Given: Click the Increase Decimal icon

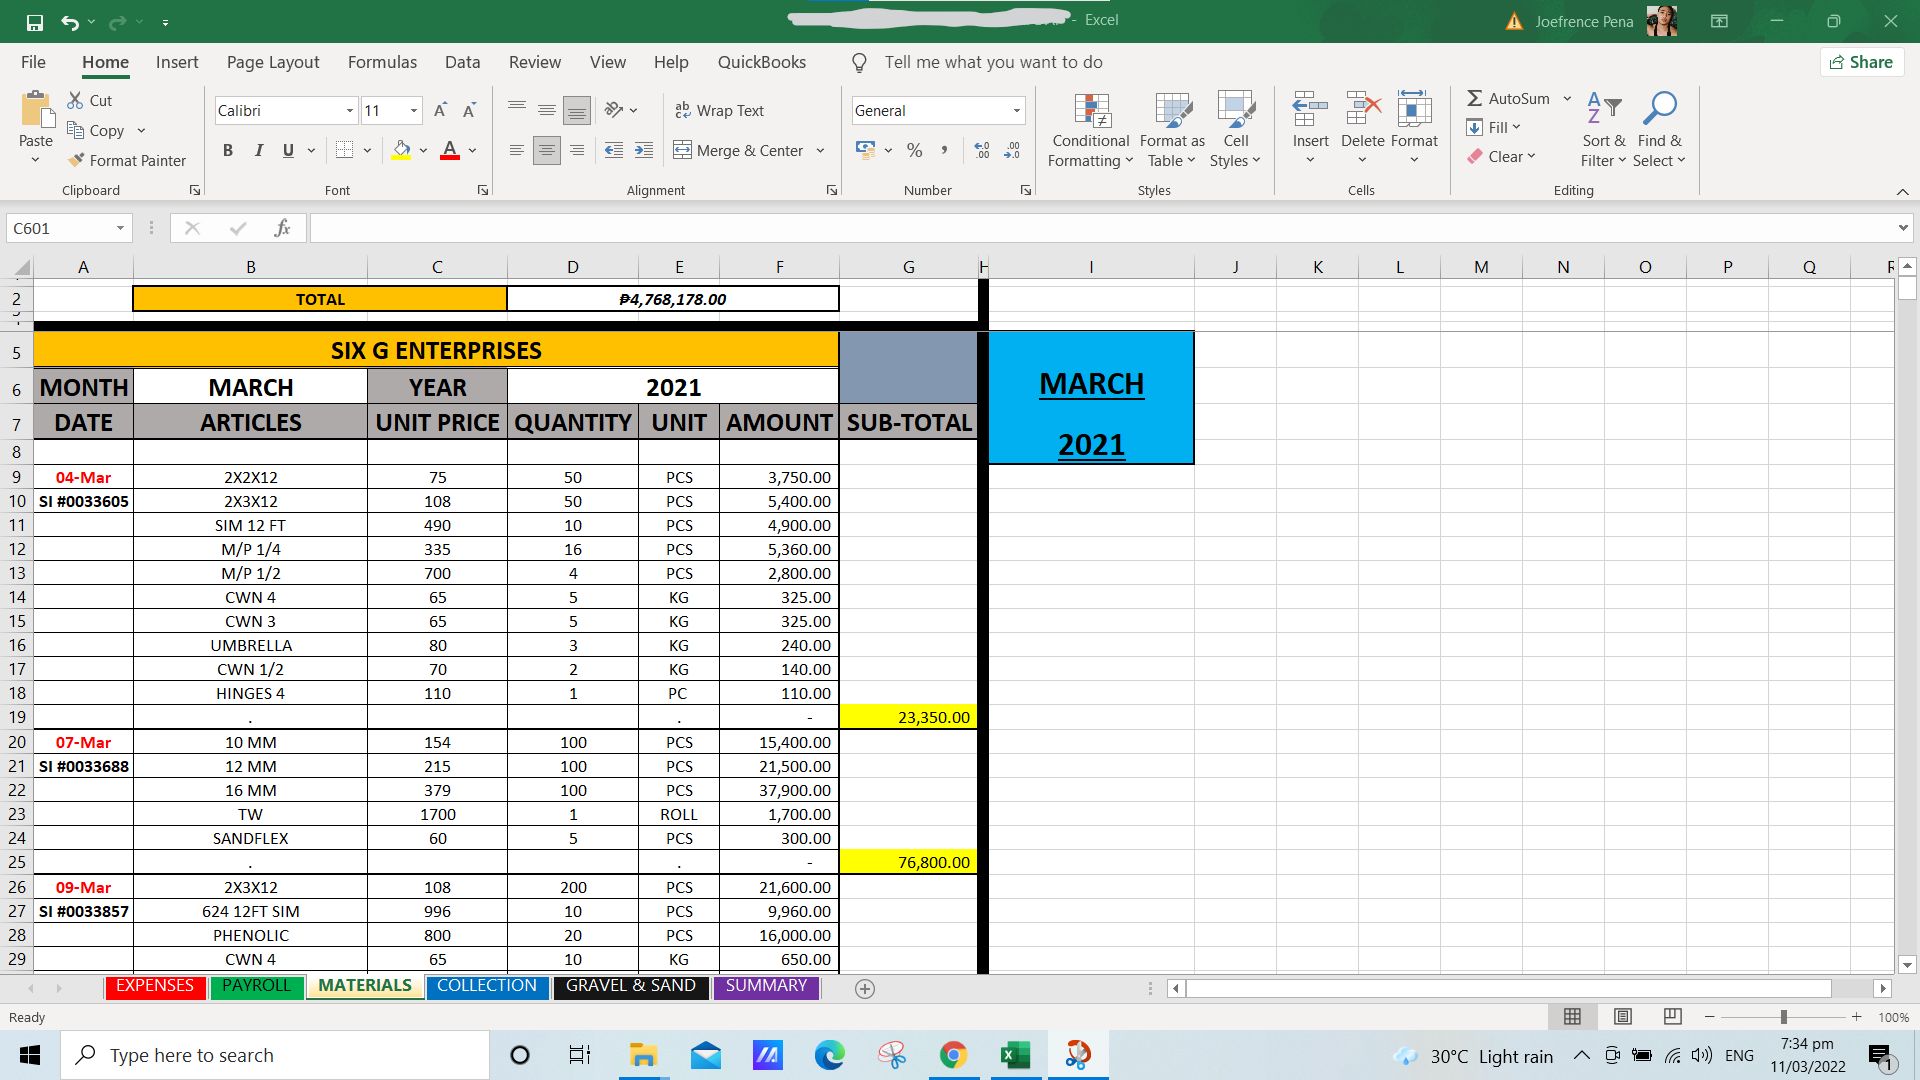Looking at the screenshot, I should click(982, 150).
